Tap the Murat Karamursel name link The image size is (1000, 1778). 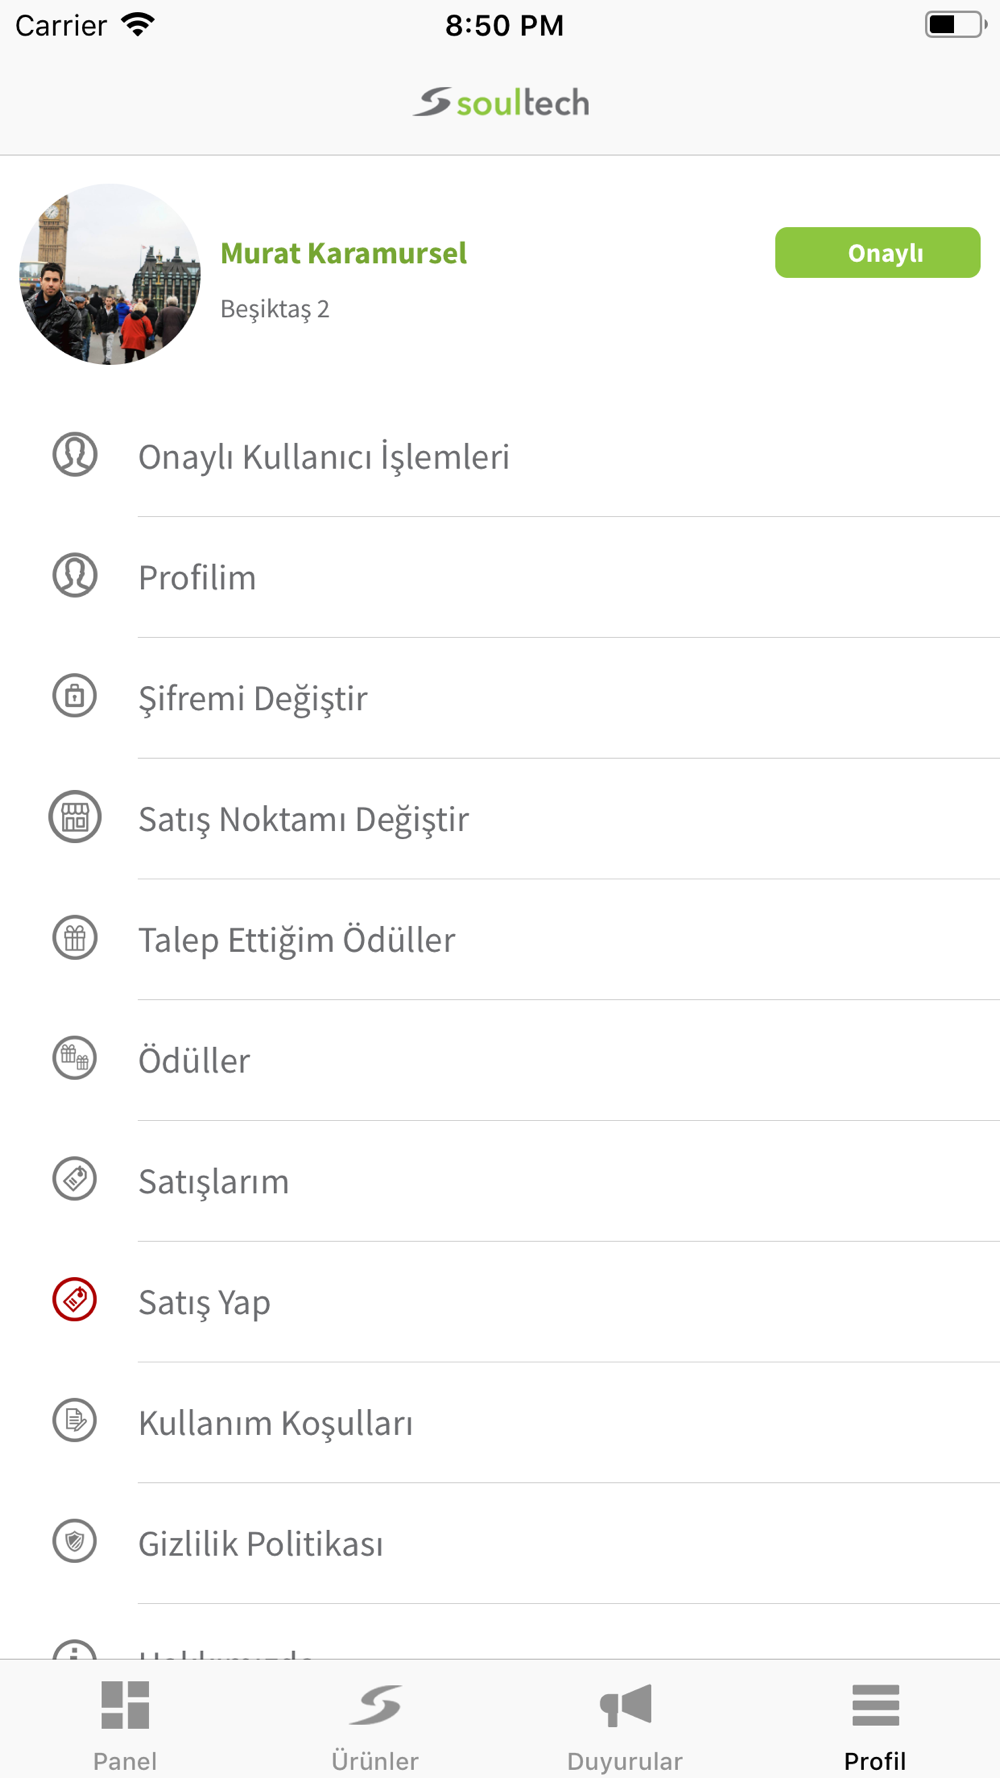[343, 253]
